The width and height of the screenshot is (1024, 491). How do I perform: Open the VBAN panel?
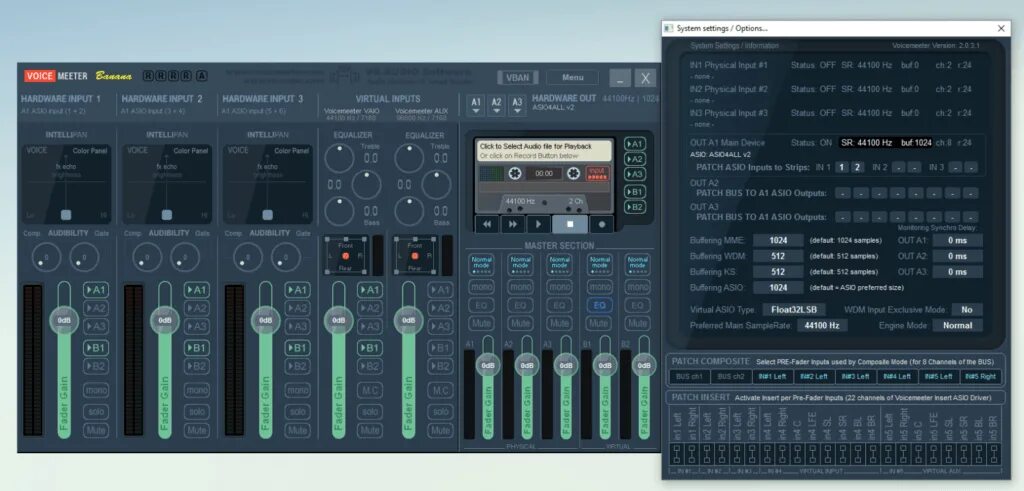click(517, 78)
